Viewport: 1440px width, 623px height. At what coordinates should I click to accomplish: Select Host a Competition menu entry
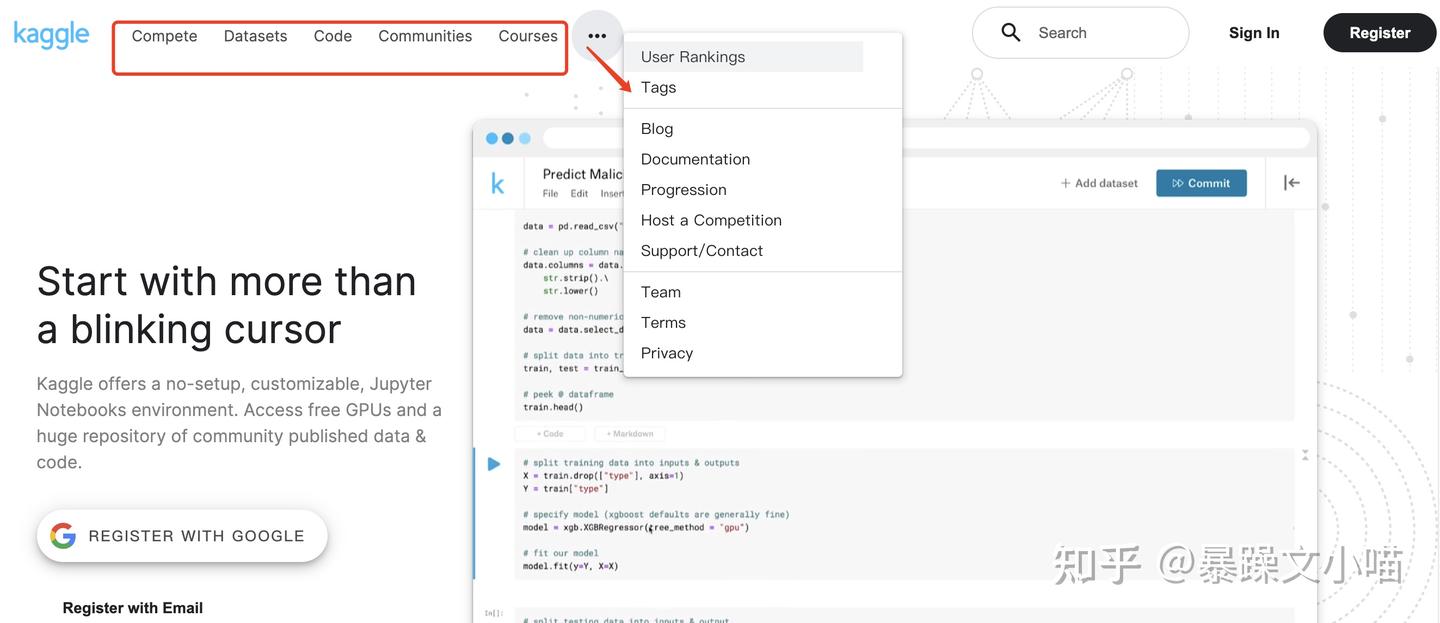pos(711,220)
